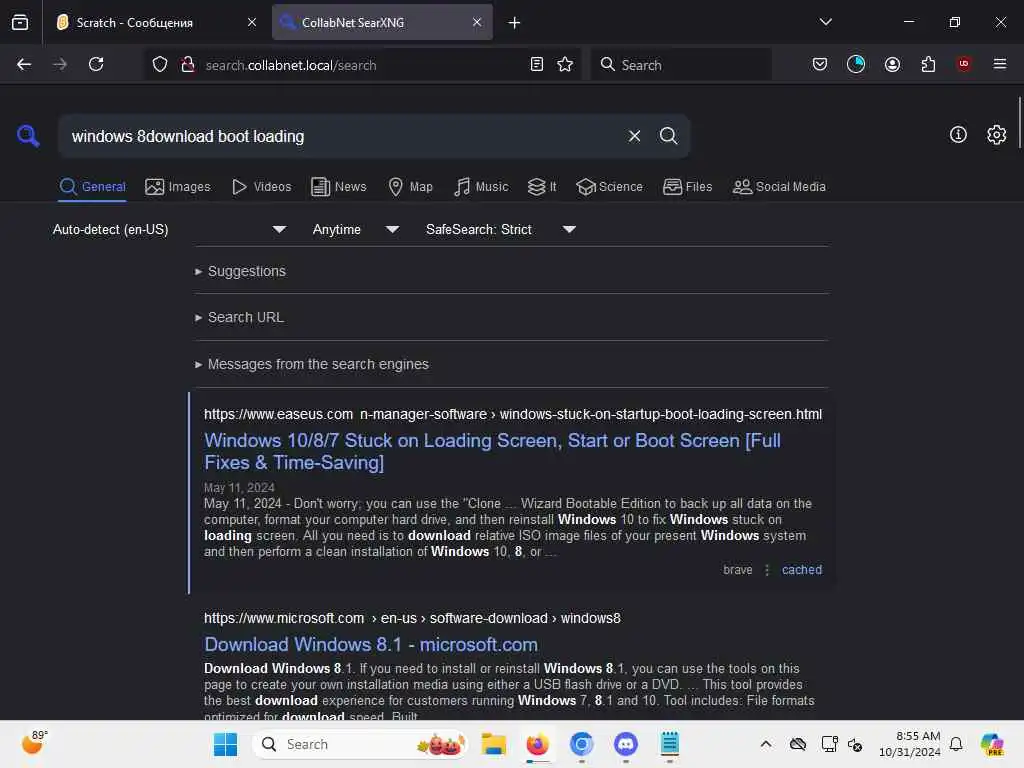Viewport: 1024px width, 768px height.
Task: Click the Firefox toolbar Search box
Action: (x=680, y=64)
